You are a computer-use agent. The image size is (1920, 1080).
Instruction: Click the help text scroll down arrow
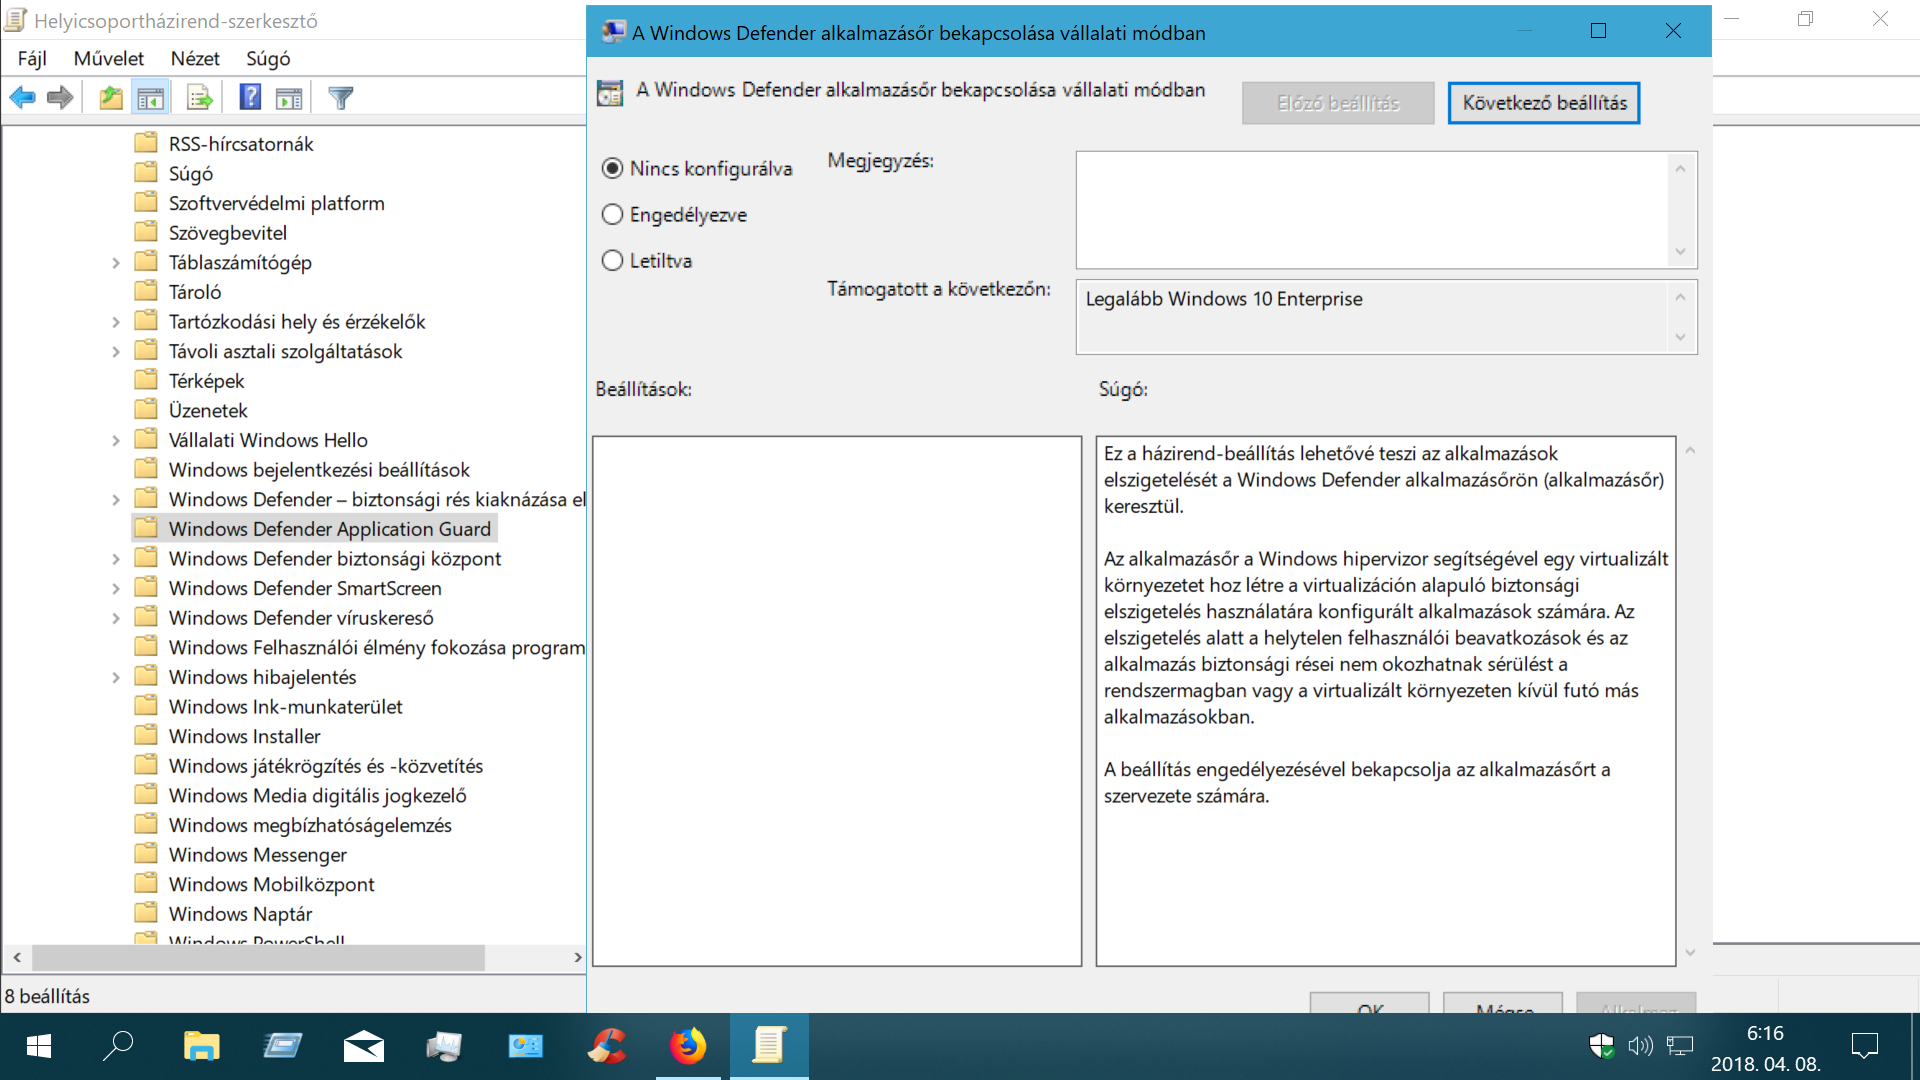tap(1690, 952)
